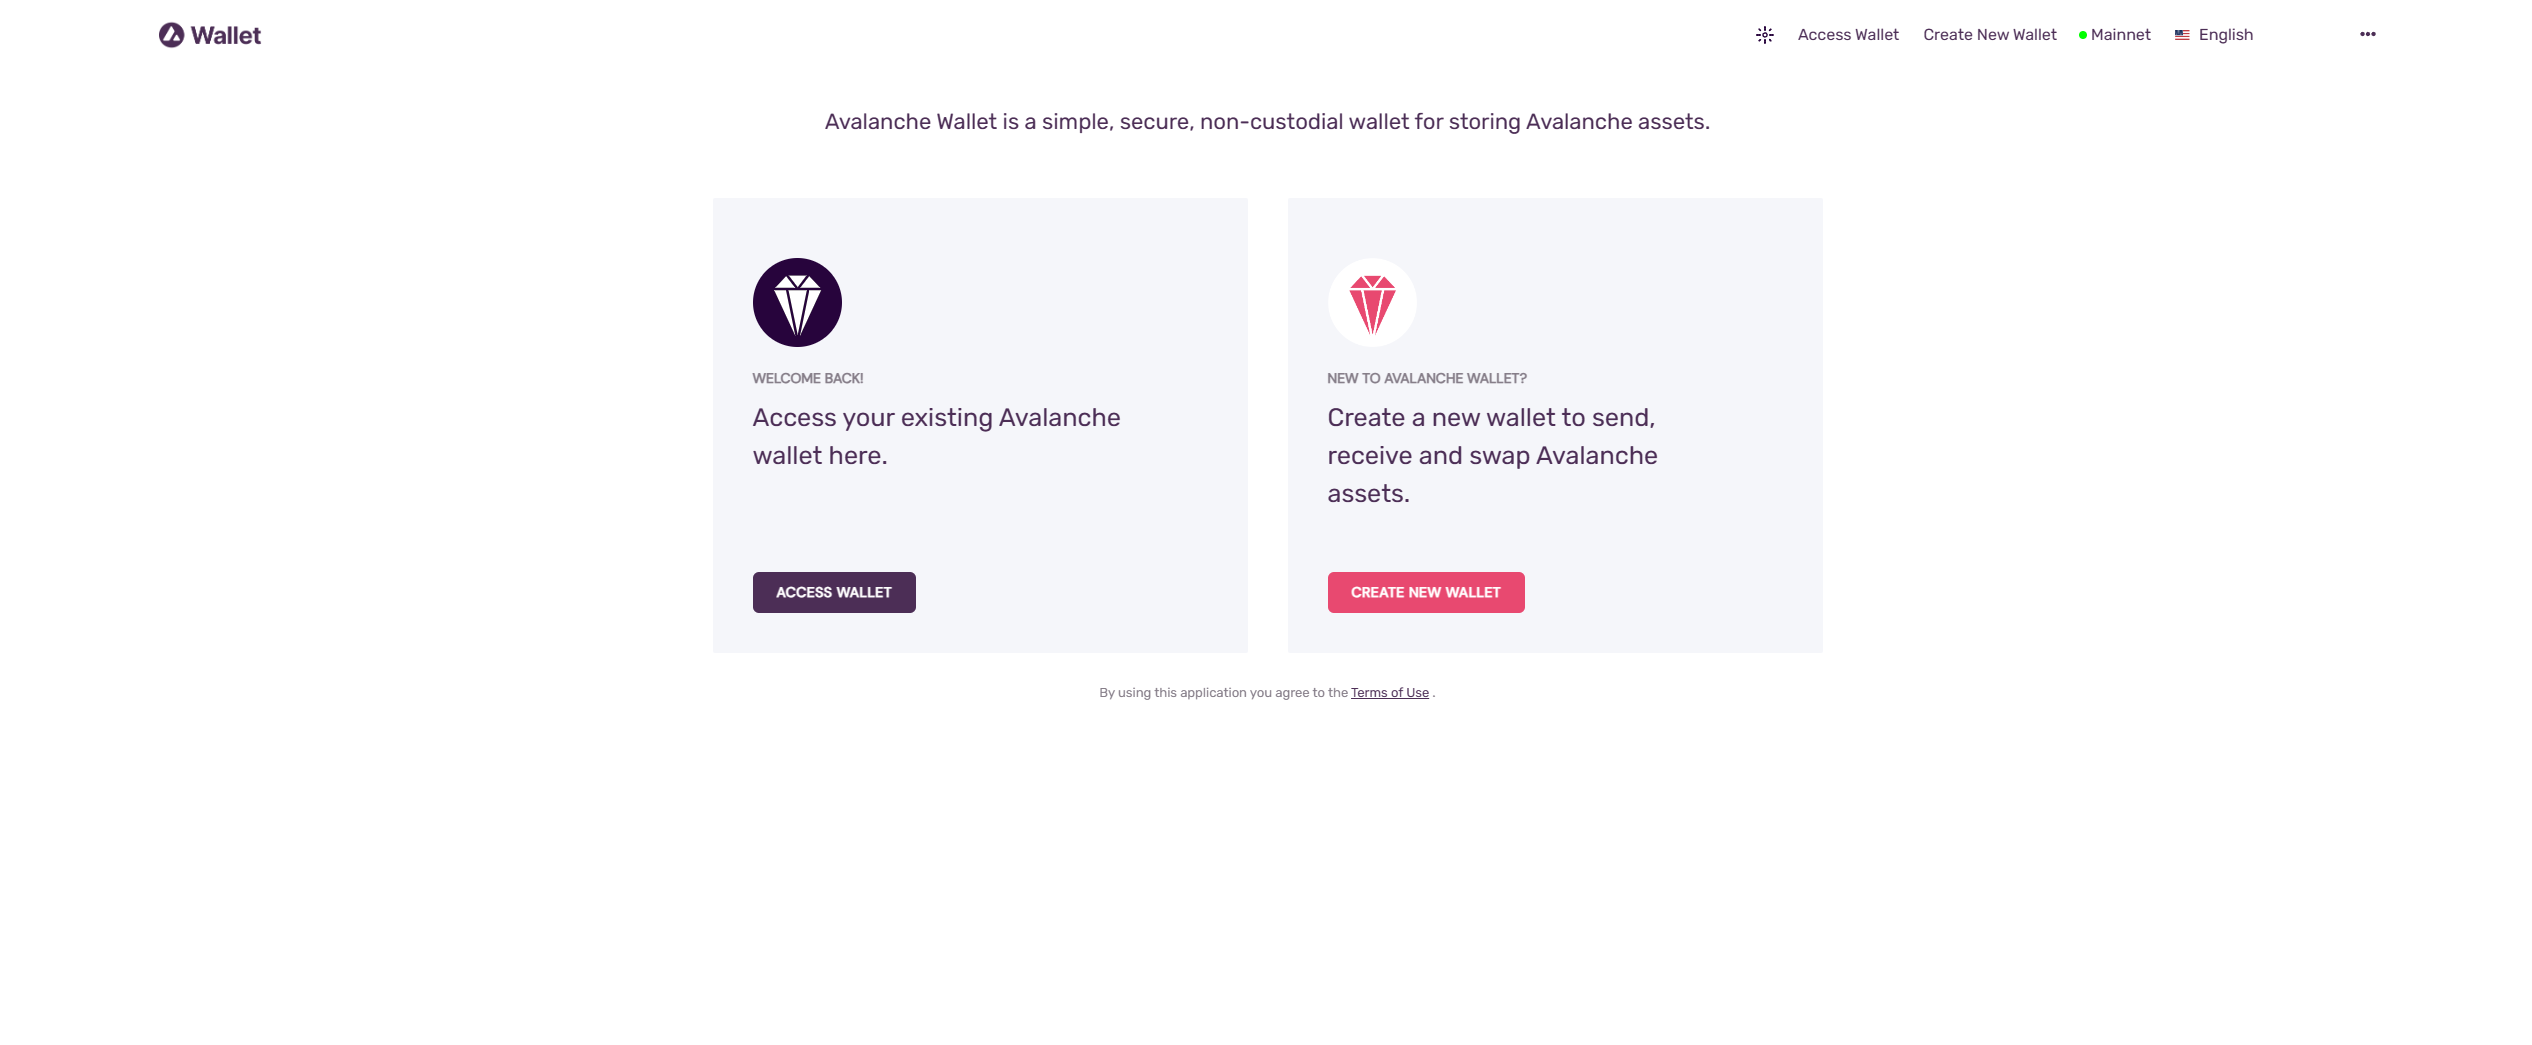Open the Access Wallet item in the top navigation
Image resolution: width=2532 pixels, height=1045 pixels.
coord(1848,35)
